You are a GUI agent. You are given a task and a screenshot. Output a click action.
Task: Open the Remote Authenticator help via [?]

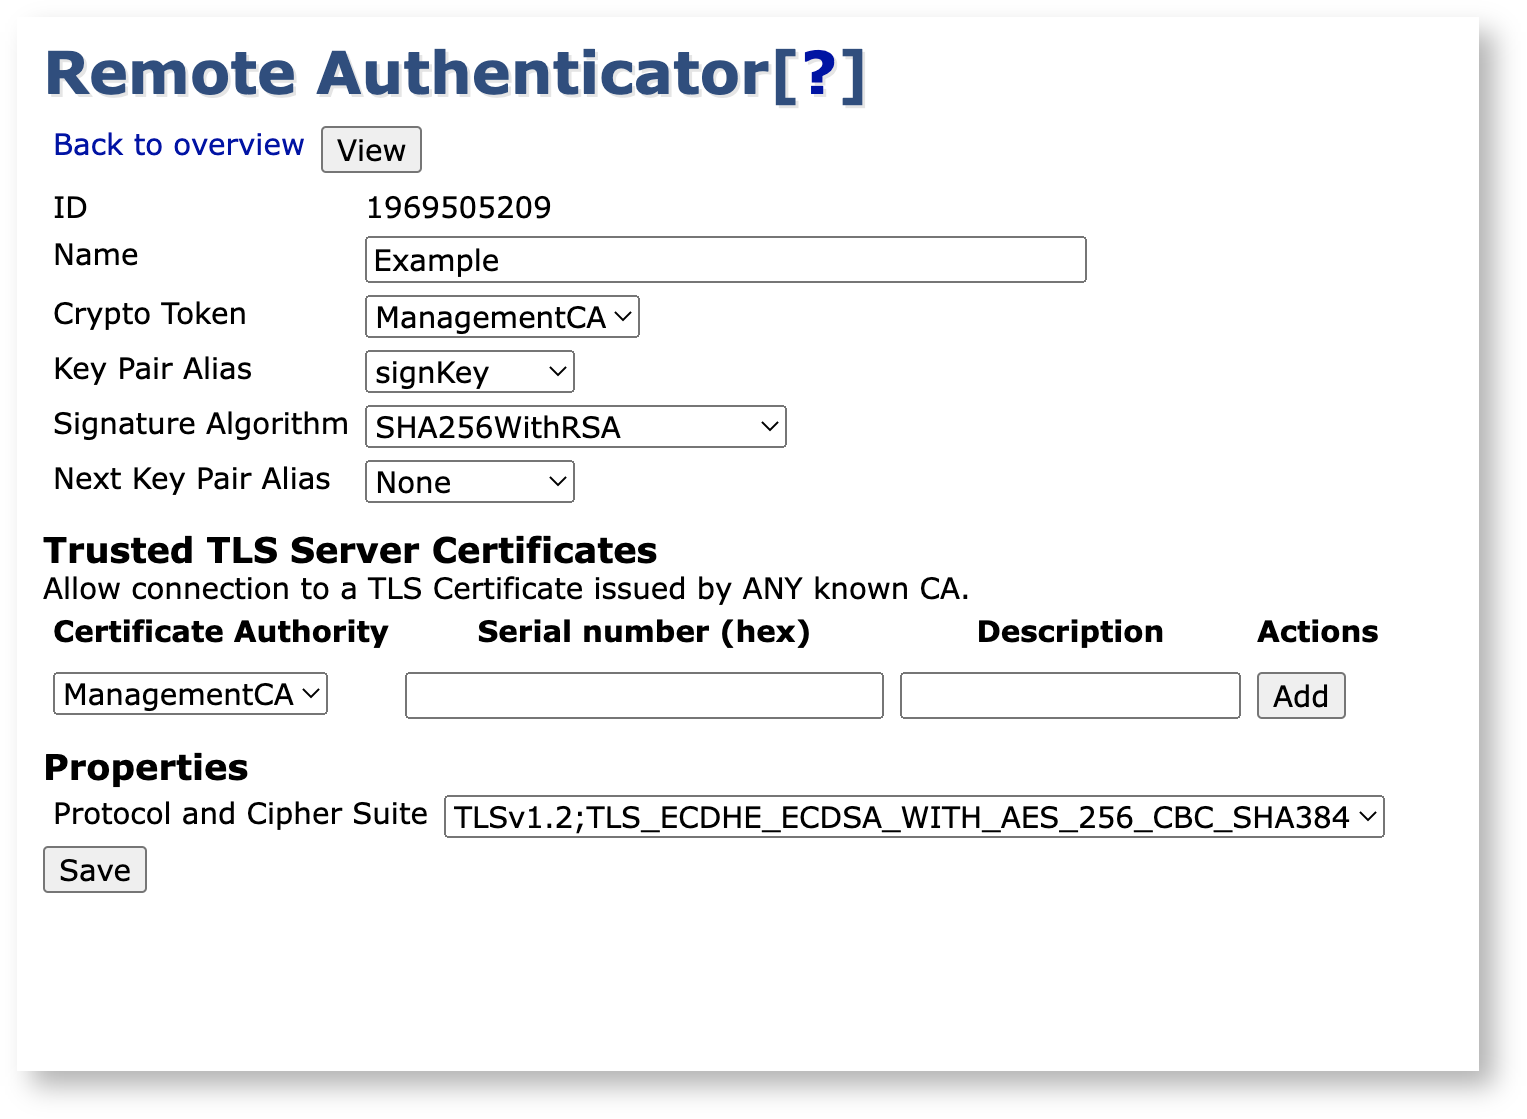click(818, 73)
